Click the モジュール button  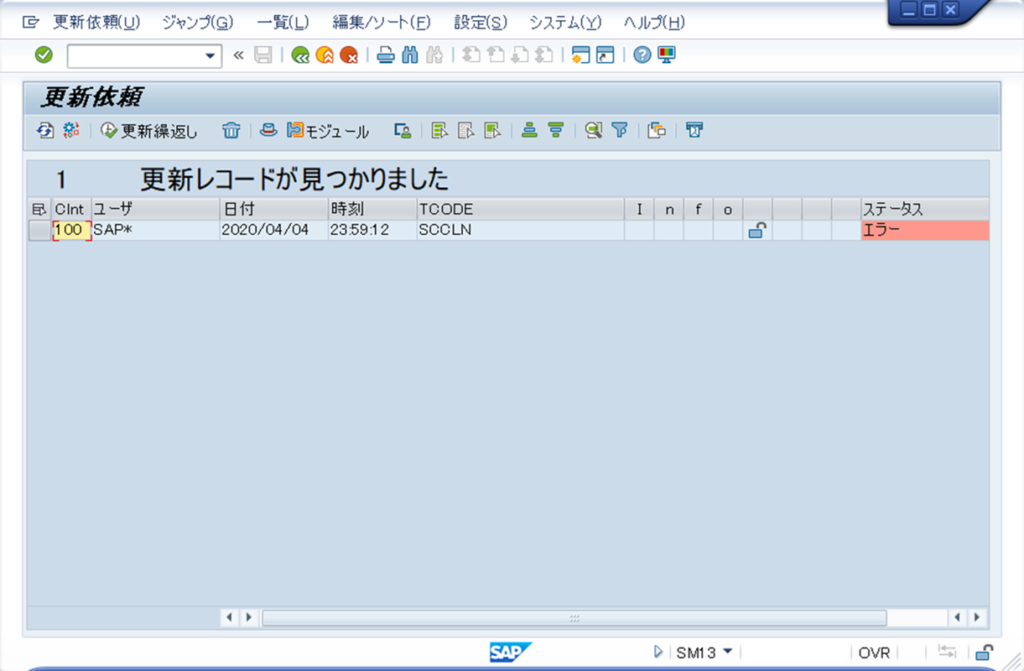coord(328,131)
